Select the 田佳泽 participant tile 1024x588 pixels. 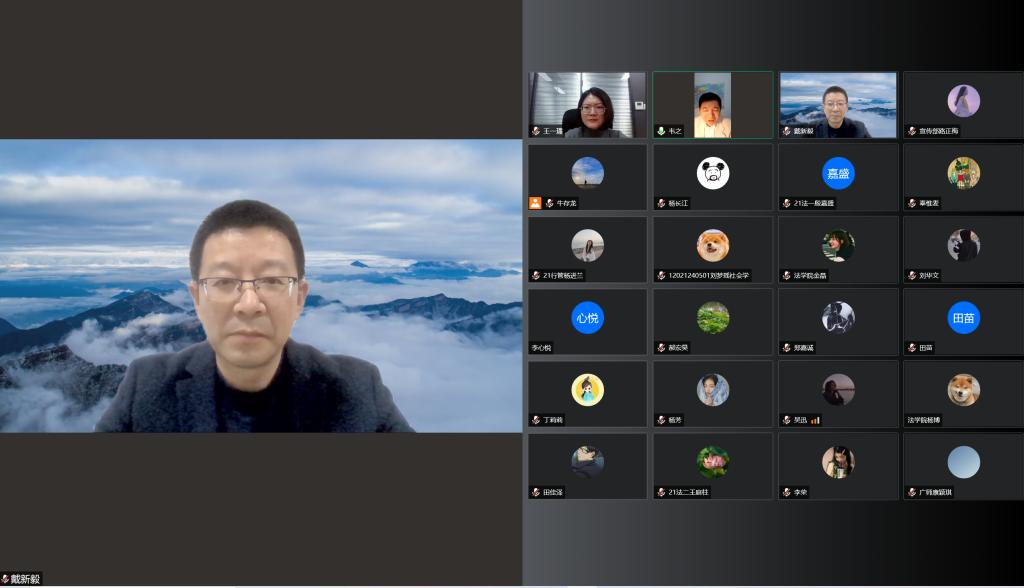587,466
